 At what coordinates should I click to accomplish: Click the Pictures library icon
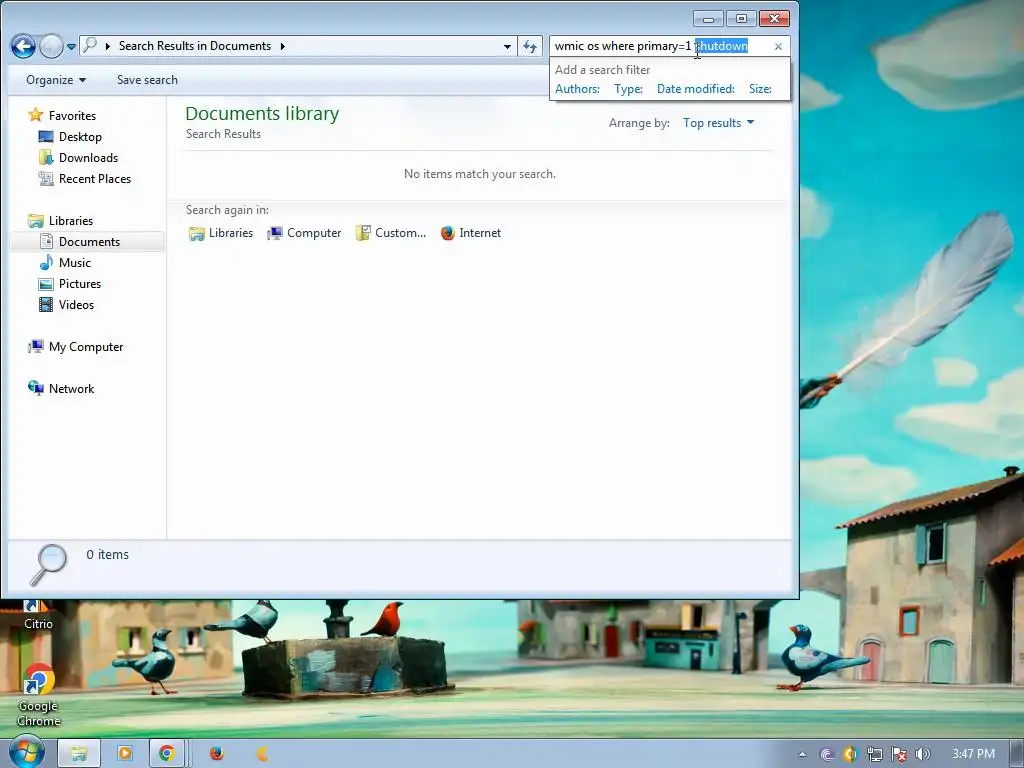tap(46, 283)
